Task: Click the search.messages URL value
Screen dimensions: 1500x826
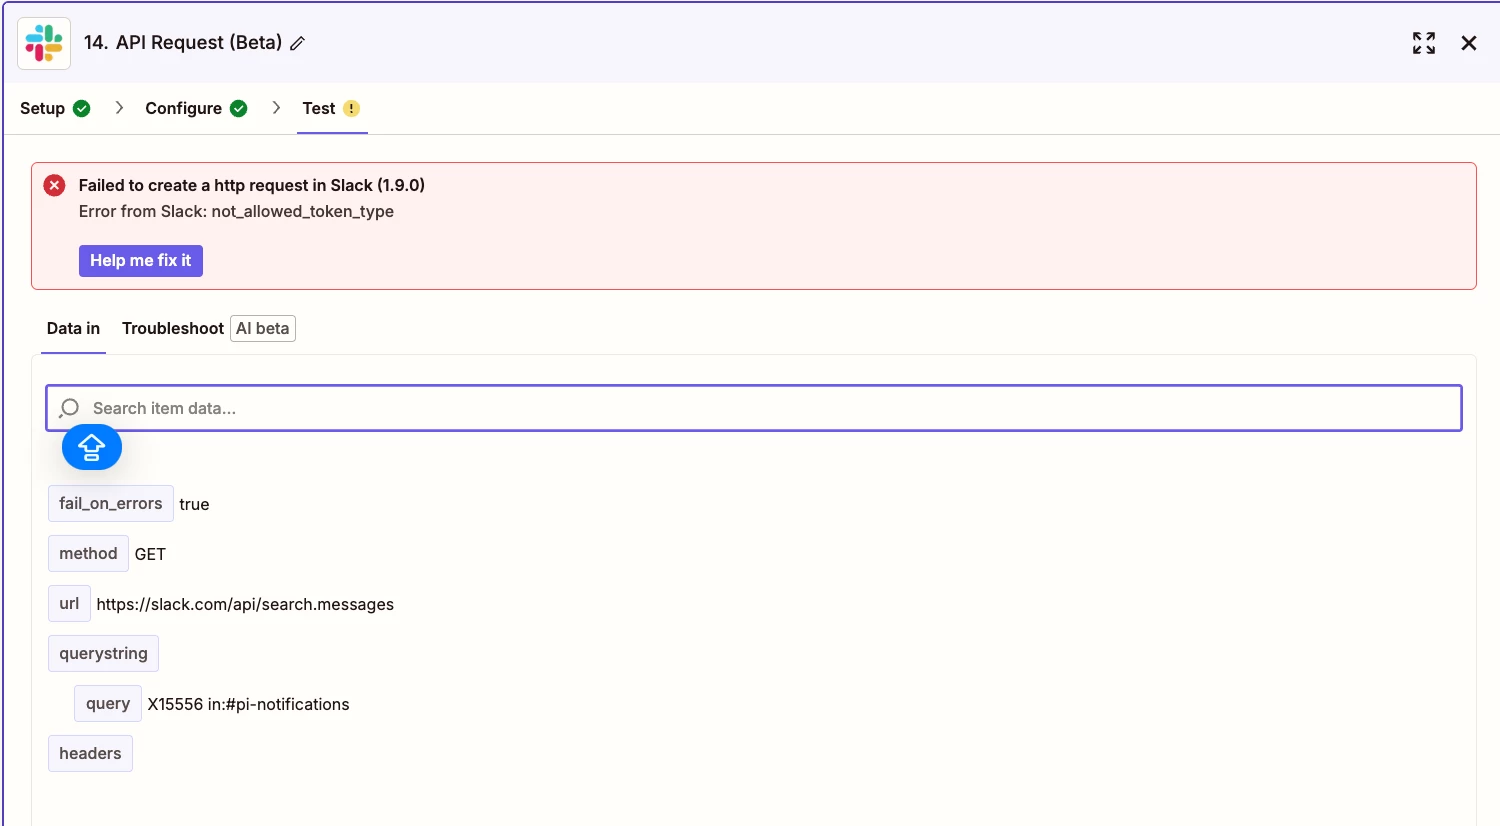Action: click(245, 604)
